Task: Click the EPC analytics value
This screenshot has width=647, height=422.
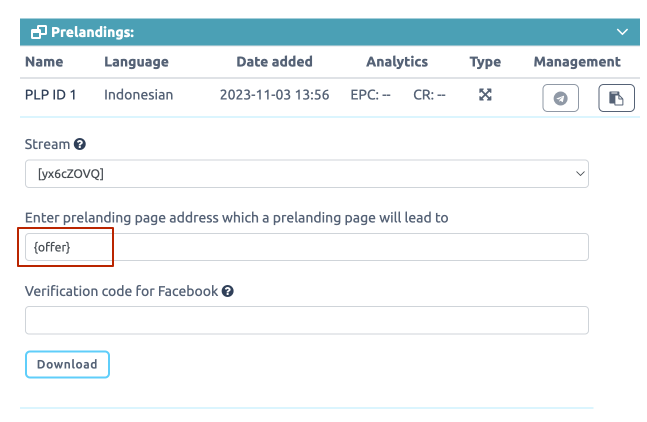Action: point(370,95)
